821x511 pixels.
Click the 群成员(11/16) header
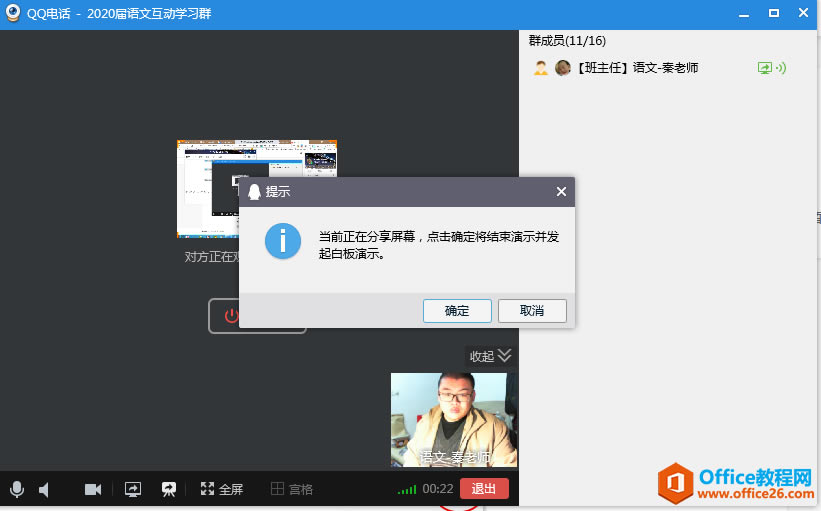coord(567,41)
